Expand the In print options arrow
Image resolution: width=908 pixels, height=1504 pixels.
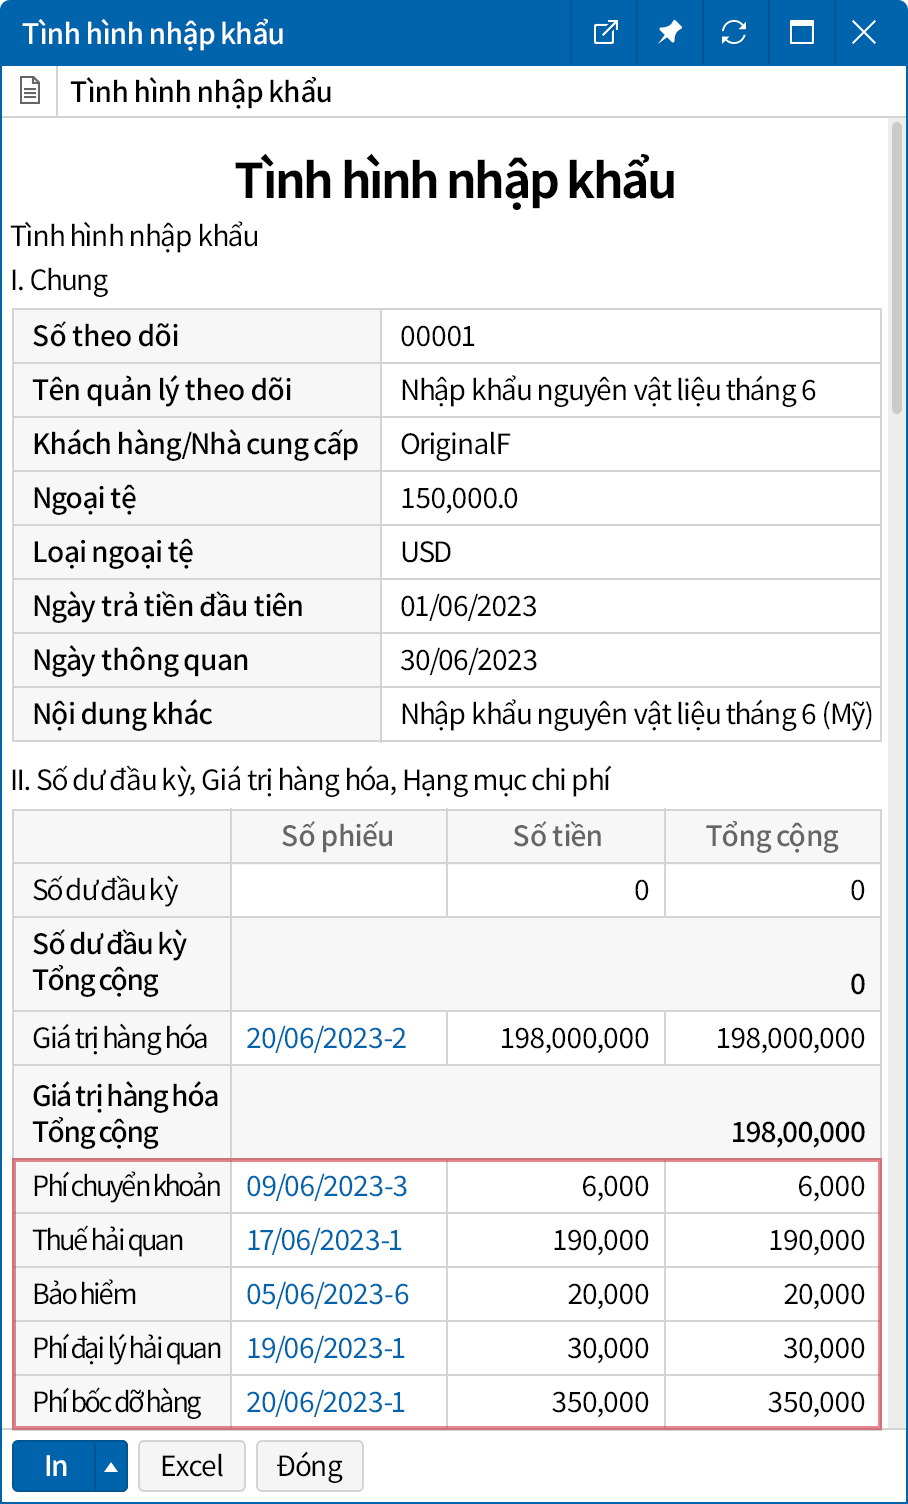click(x=111, y=1467)
